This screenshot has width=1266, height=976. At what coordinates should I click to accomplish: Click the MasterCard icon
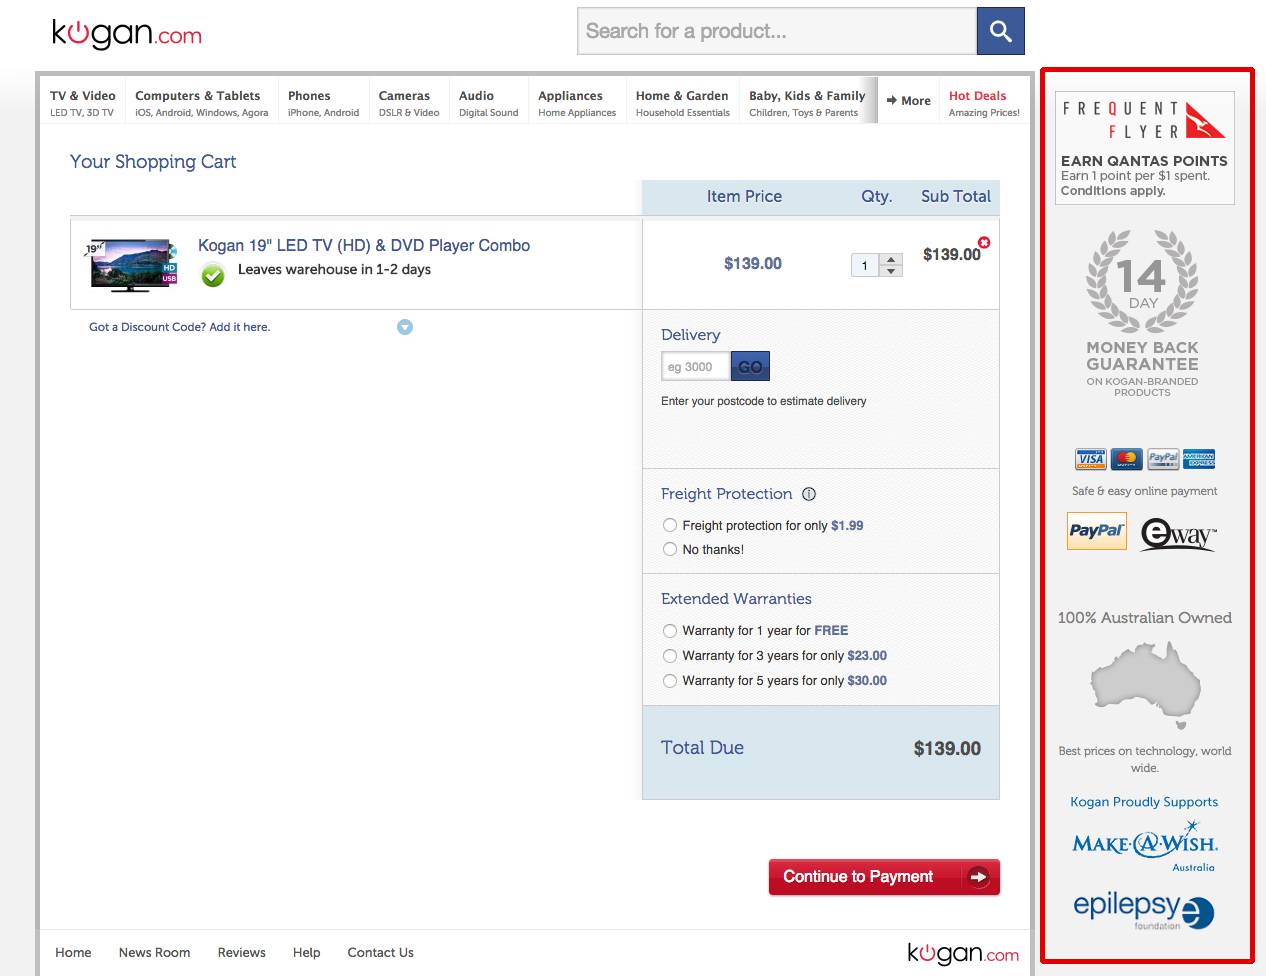(x=1126, y=459)
